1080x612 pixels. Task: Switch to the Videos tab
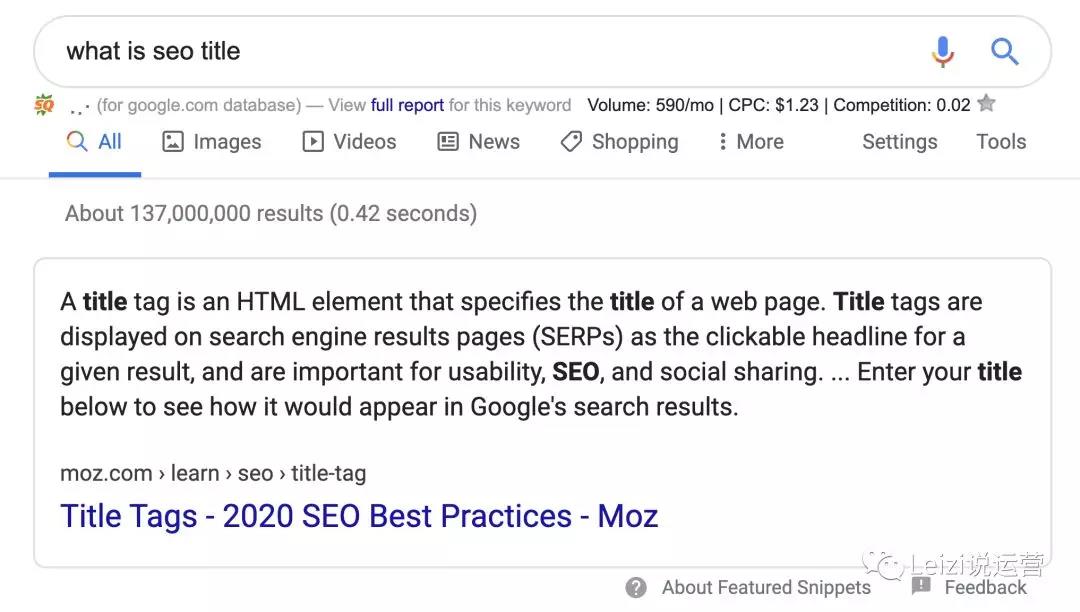tap(350, 142)
